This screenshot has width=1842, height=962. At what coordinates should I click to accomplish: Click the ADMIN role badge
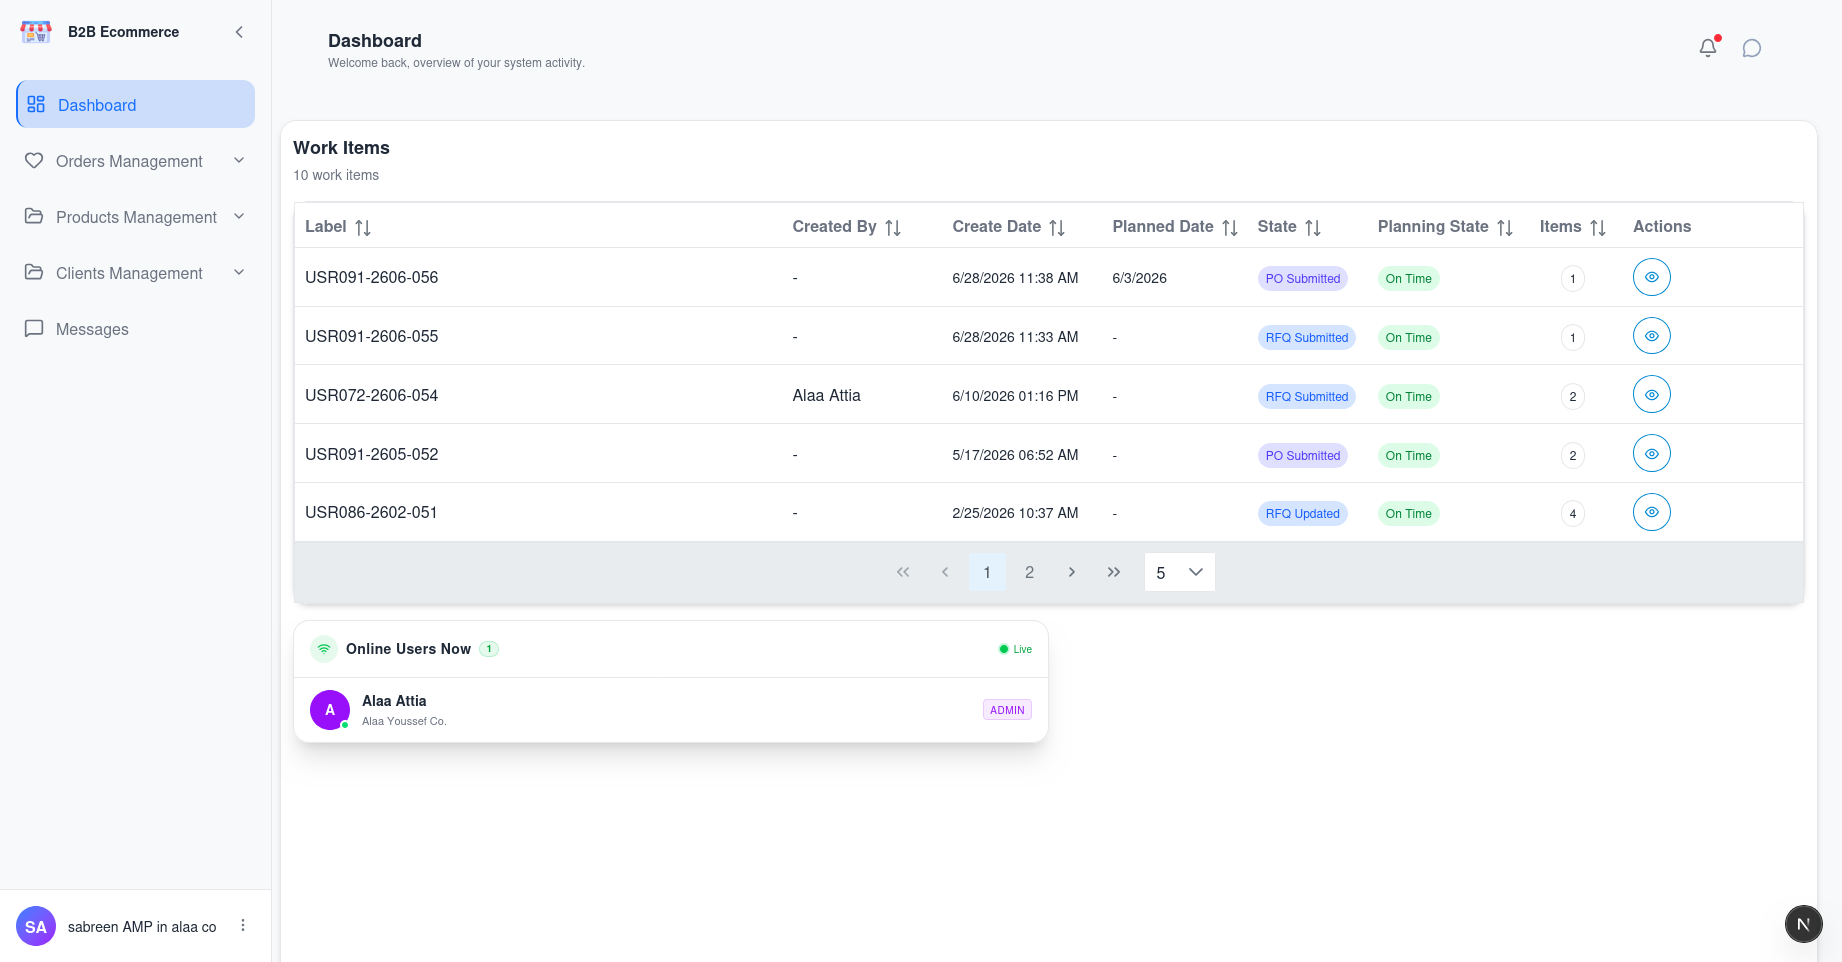(1007, 710)
